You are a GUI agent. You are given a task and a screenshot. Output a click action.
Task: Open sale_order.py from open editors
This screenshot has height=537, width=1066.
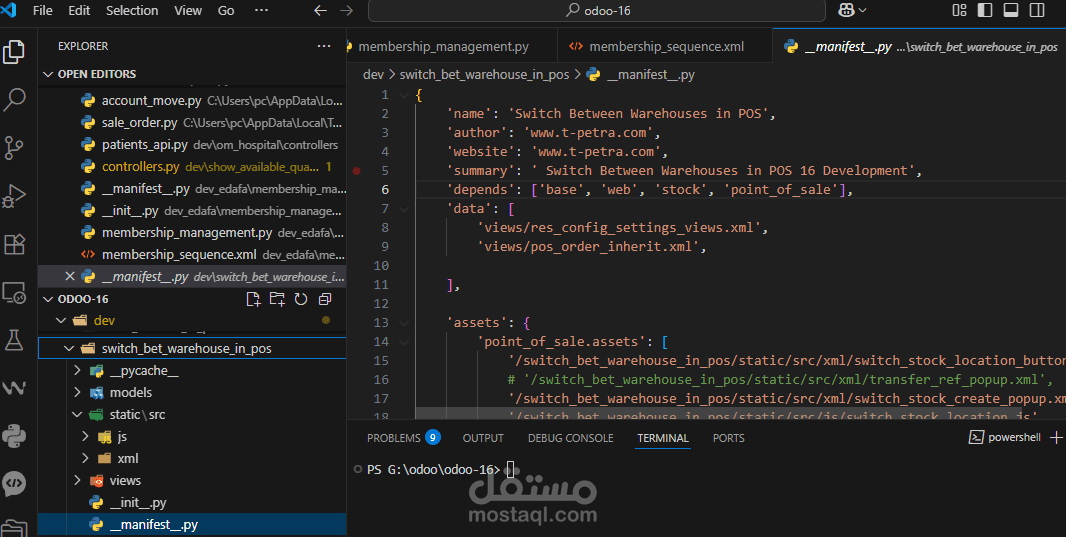[x=192, y=123]
